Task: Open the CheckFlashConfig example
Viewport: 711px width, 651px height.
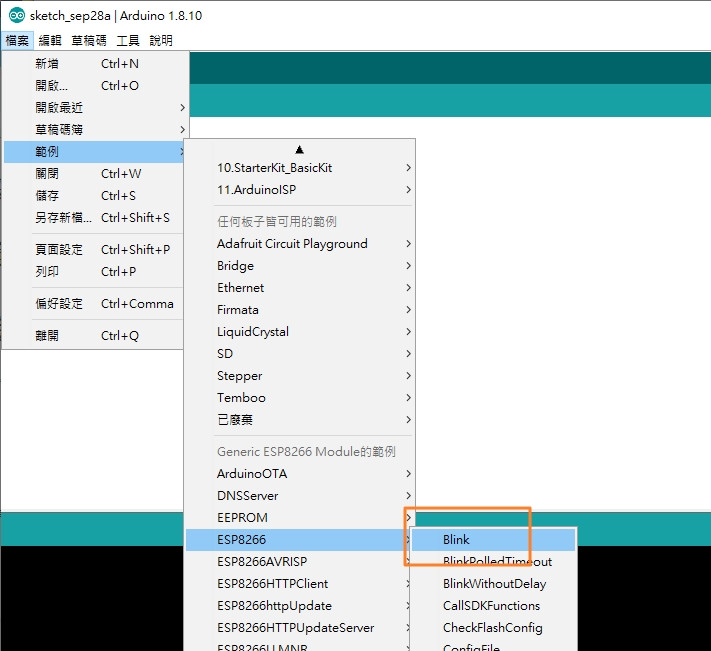Action: tap(493, 627)
